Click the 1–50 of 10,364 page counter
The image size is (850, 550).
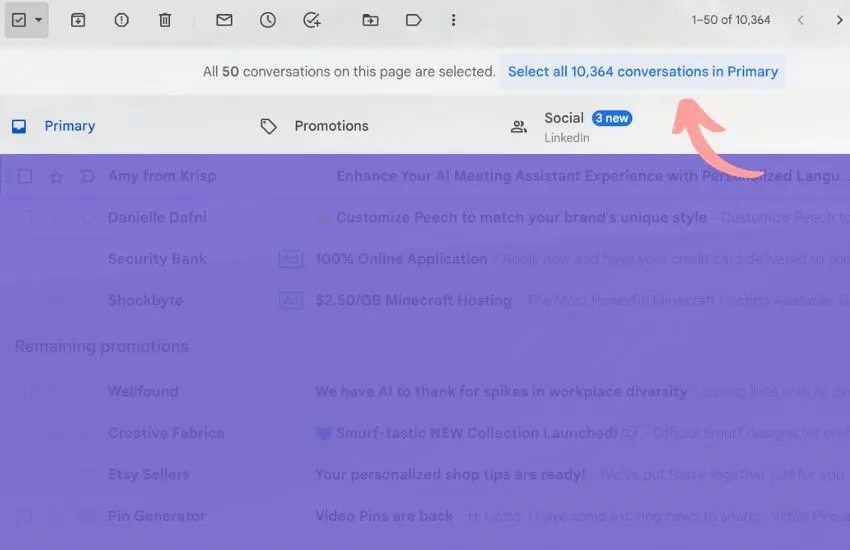coord(731,20)
